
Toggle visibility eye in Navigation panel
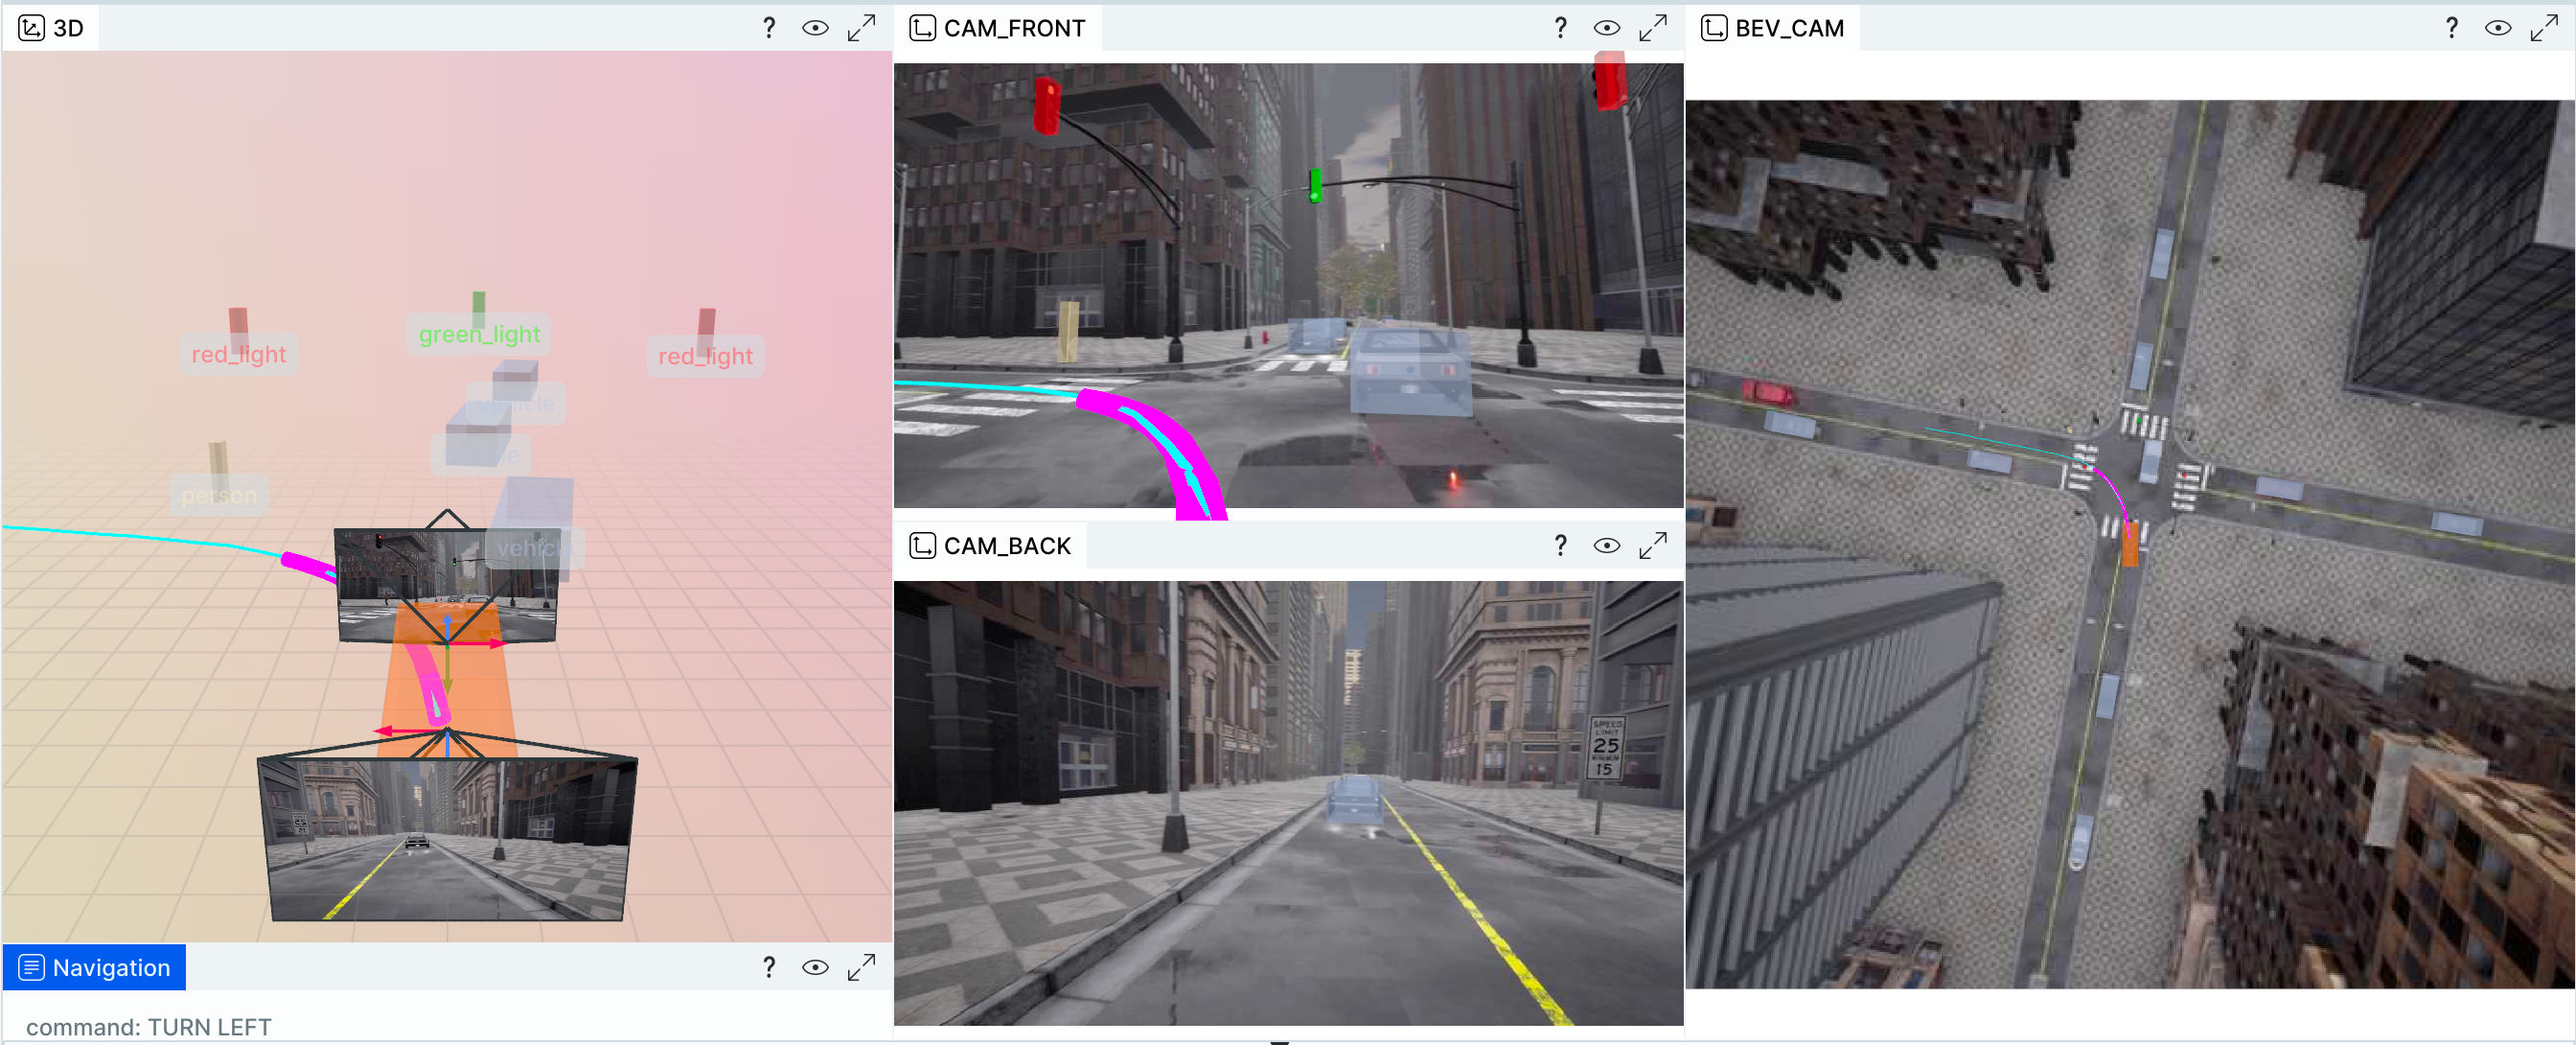(x=815, y=967)
